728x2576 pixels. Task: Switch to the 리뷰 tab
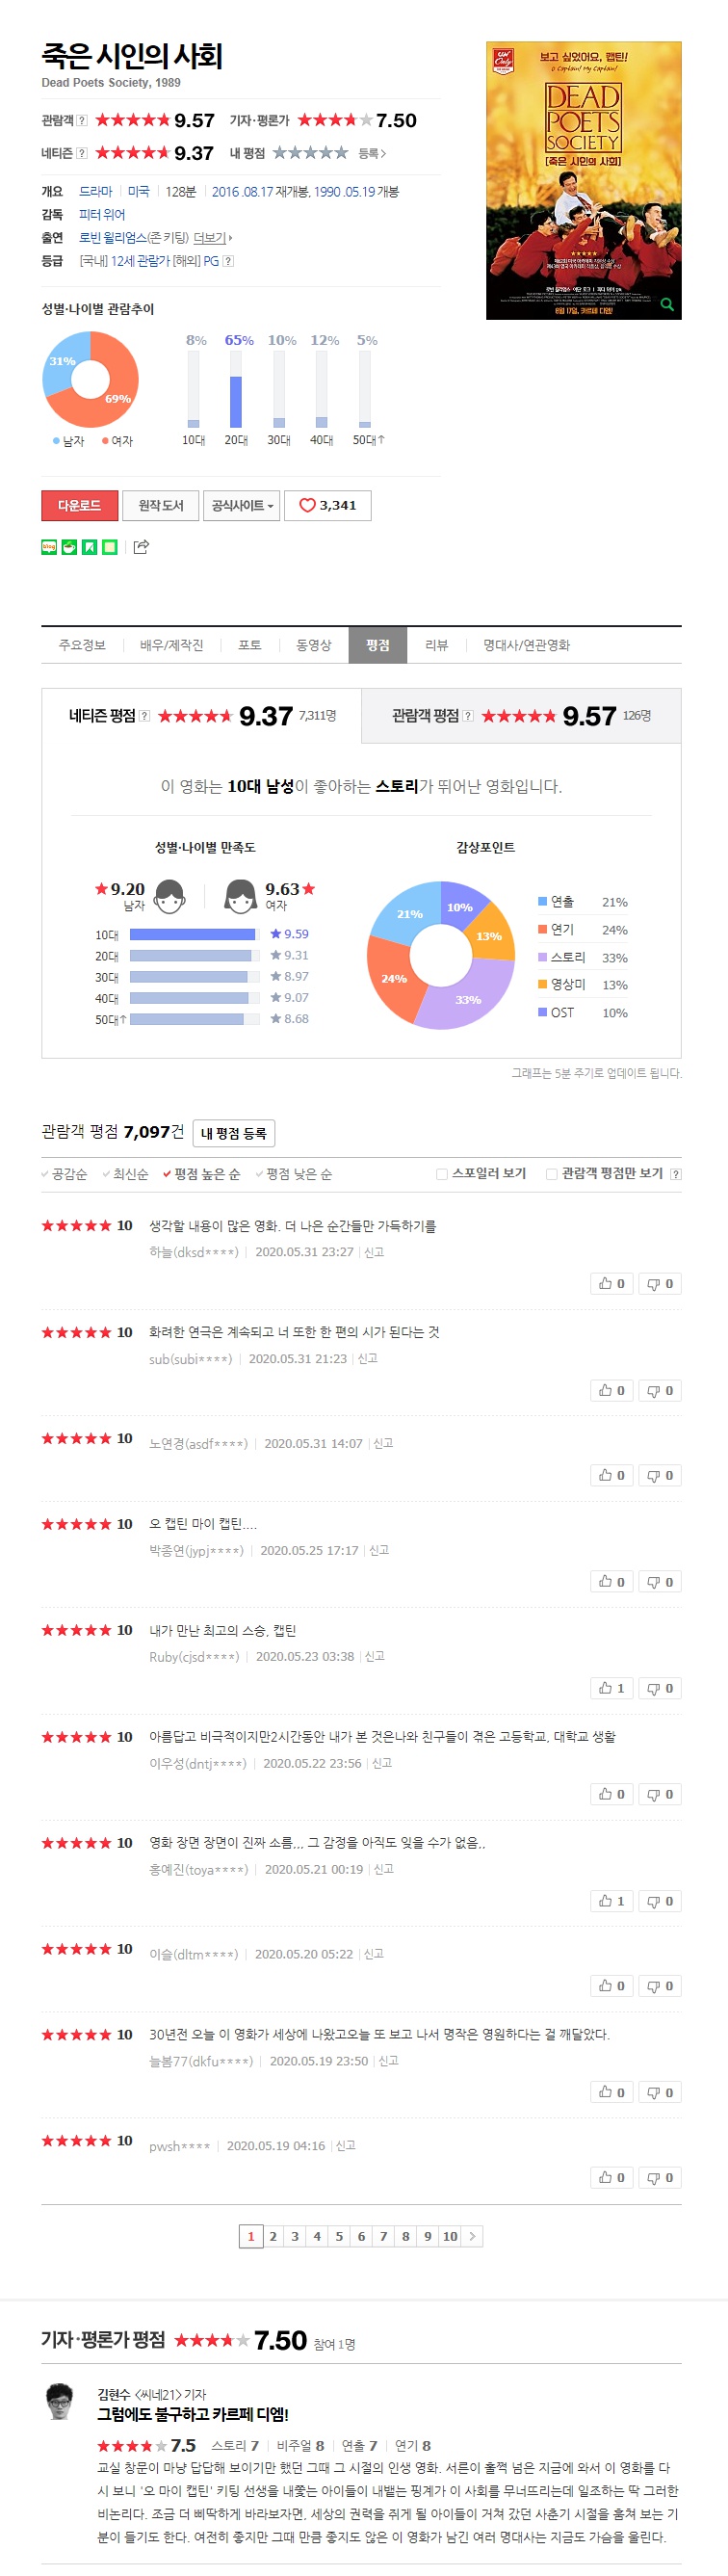coord(437,646)
